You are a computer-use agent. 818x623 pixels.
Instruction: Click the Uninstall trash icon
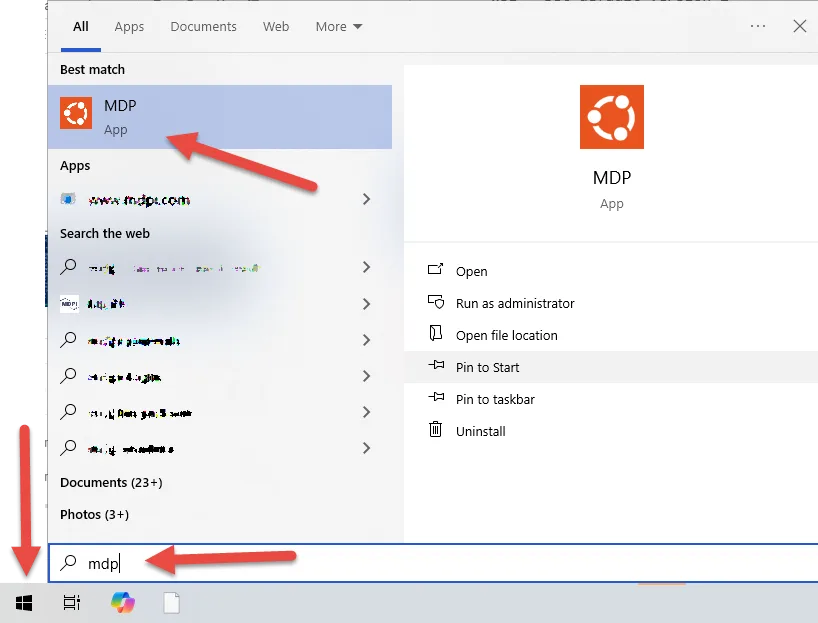click(x=436, y=429)
